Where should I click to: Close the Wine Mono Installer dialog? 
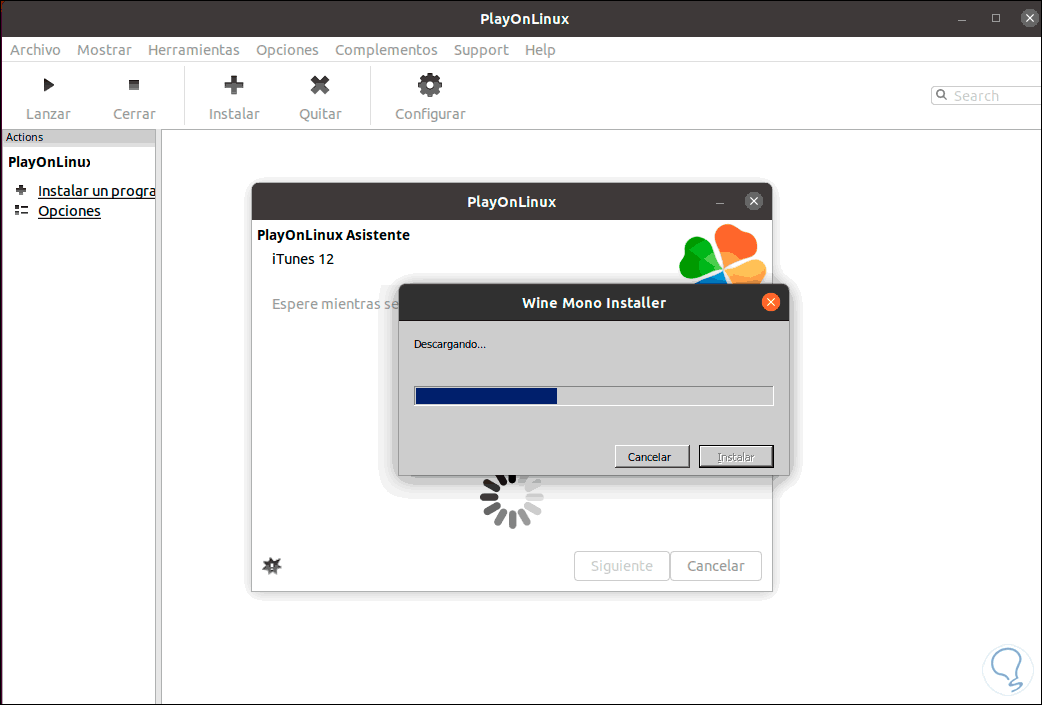(x=771, y=302)
